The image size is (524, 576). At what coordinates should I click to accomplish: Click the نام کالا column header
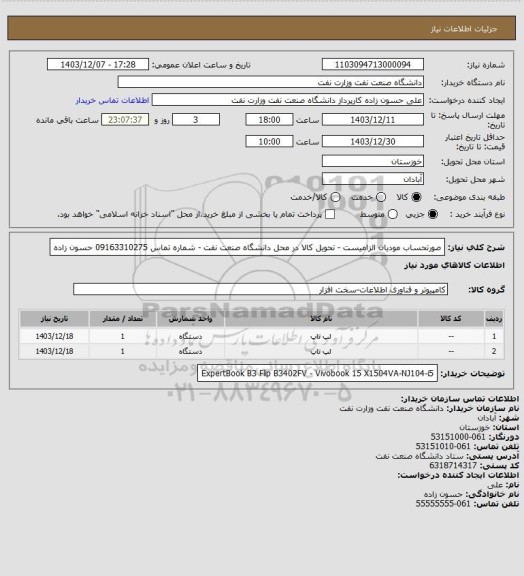321,319
